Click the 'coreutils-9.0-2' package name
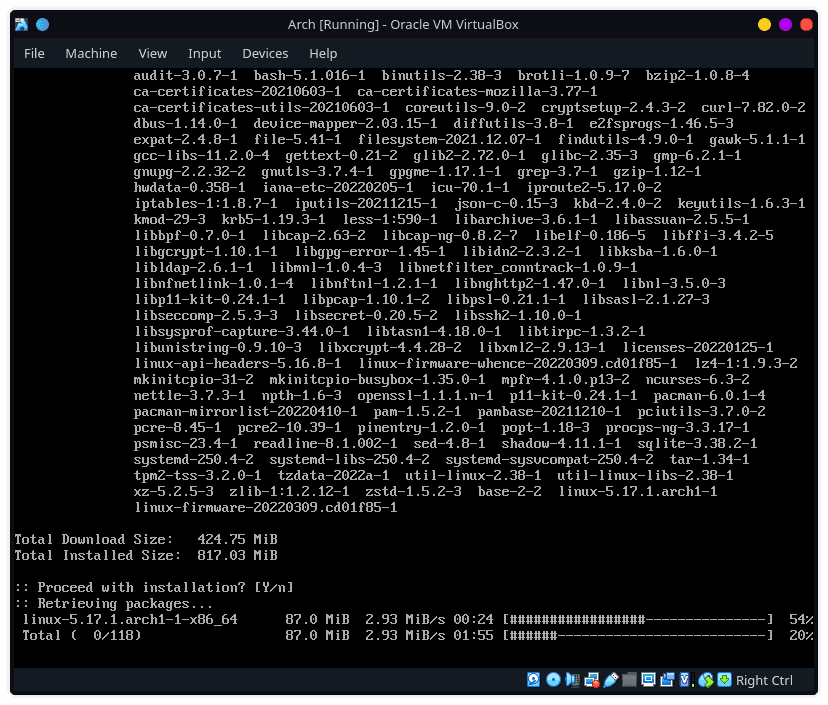 pyautogui.click(x=465, y=107)
